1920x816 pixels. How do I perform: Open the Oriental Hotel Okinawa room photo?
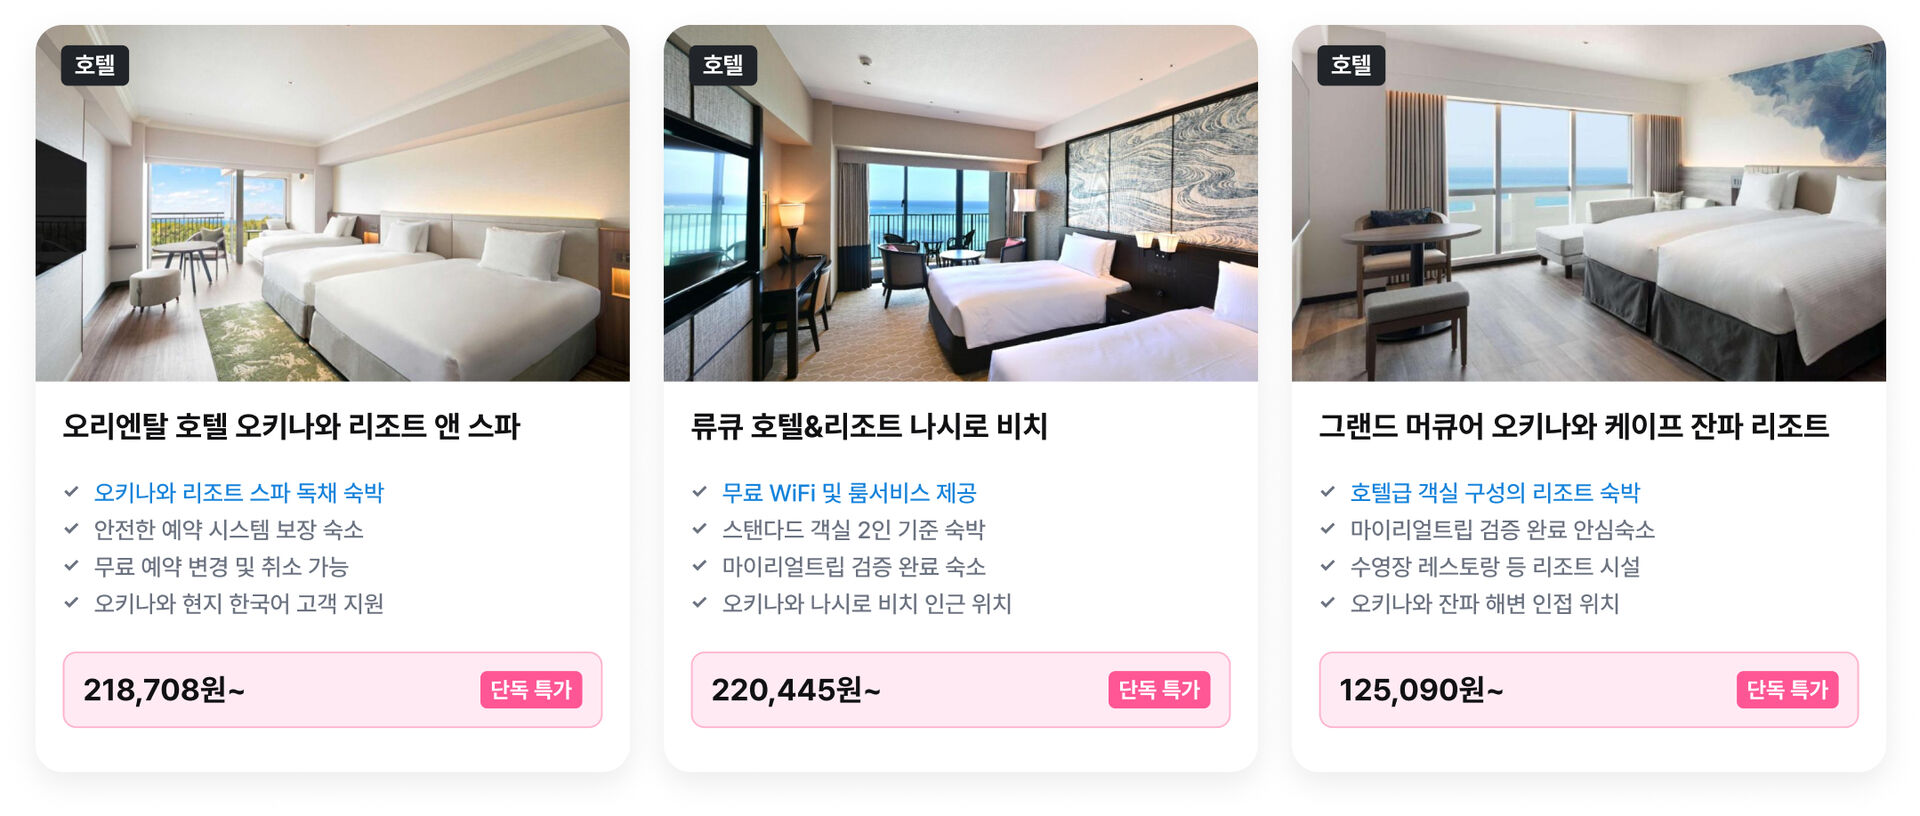coord(333,203)
